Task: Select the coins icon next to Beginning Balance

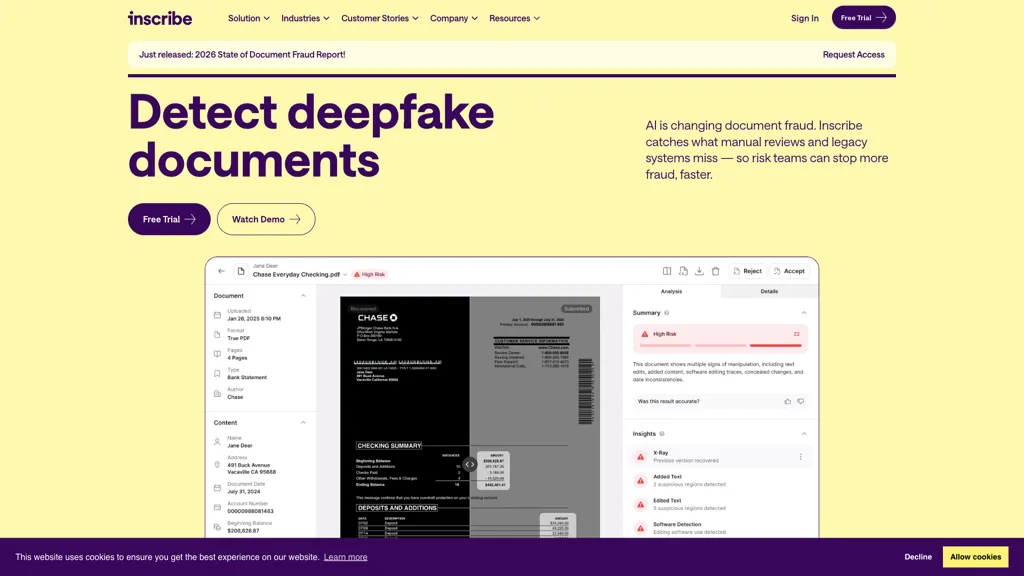Action: point(217,527)
